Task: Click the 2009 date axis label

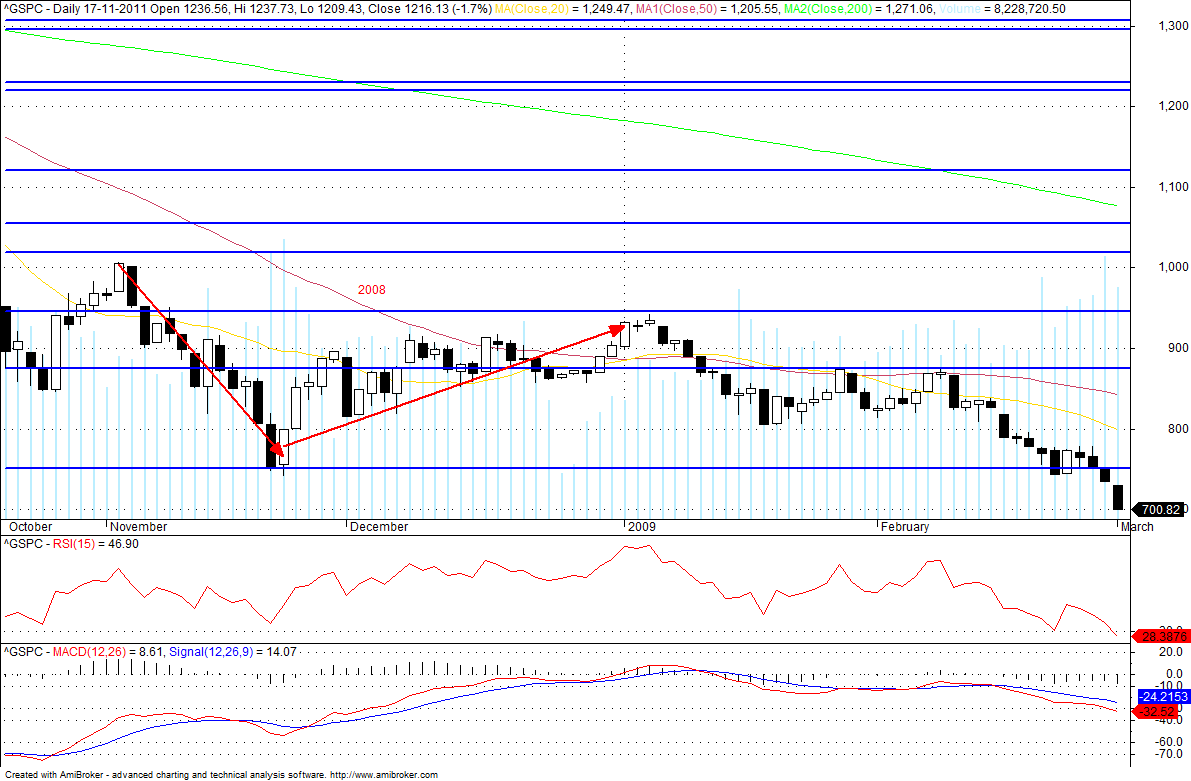Action: tap(641, 526)
